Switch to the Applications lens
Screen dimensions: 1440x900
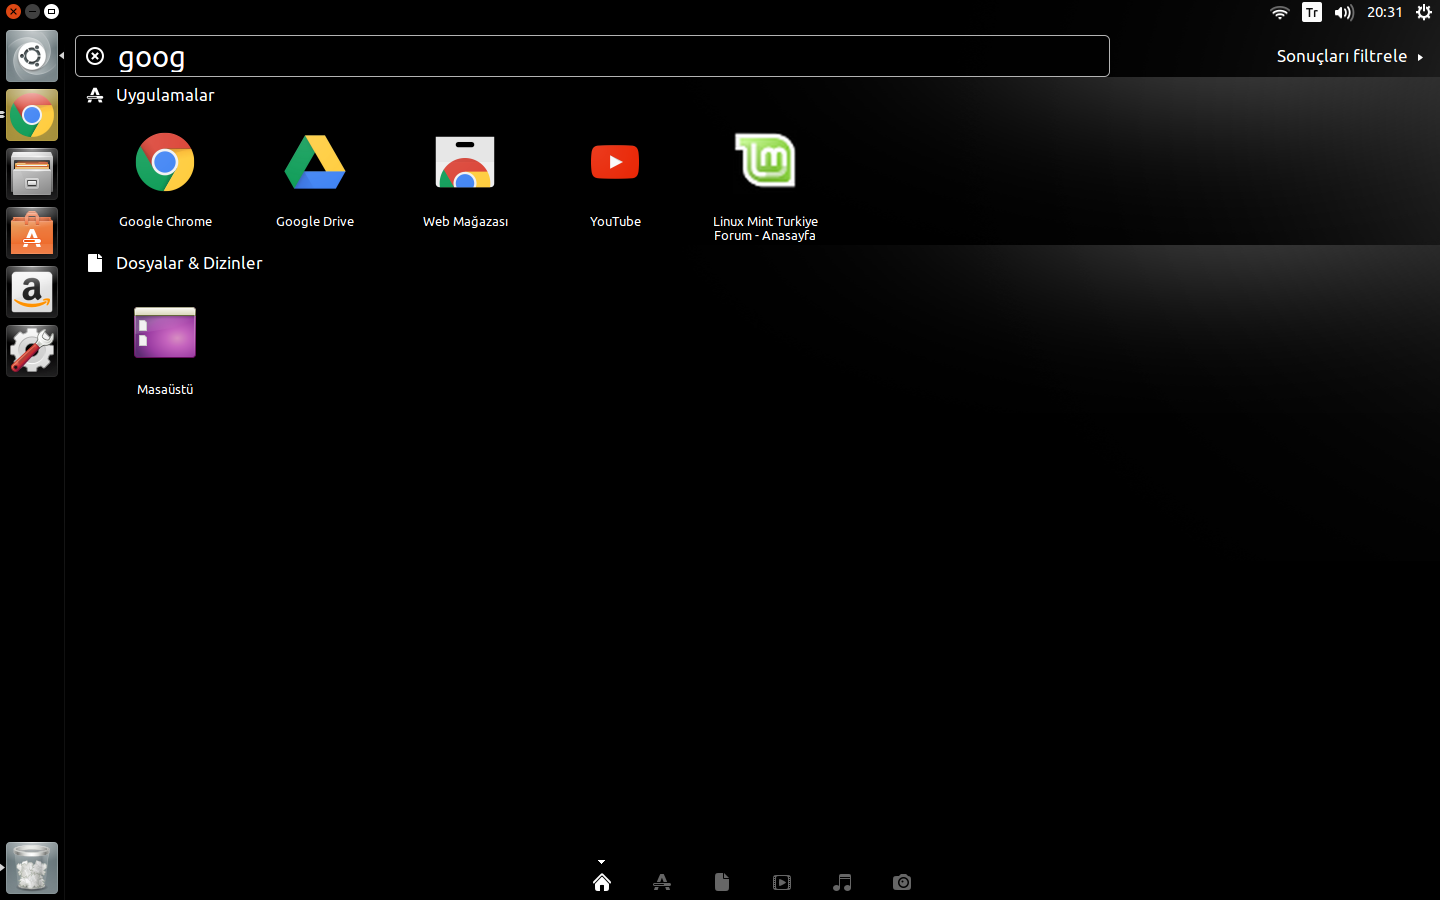point(662,882)
